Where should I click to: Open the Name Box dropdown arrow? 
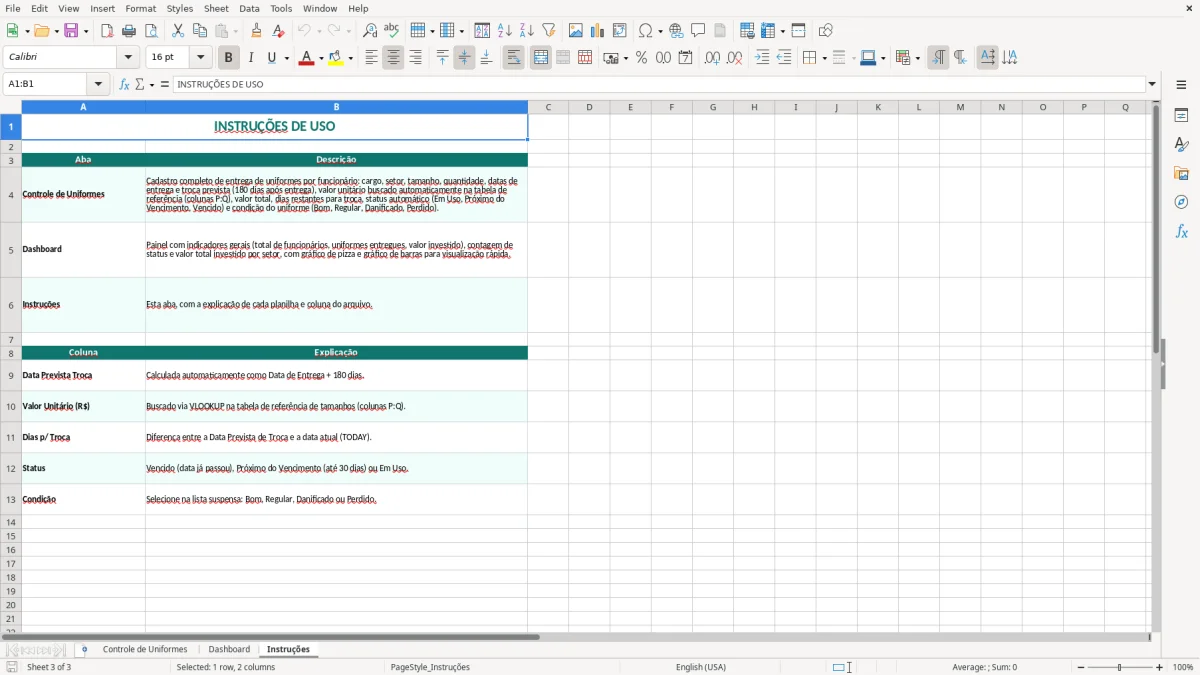point(98,85)
